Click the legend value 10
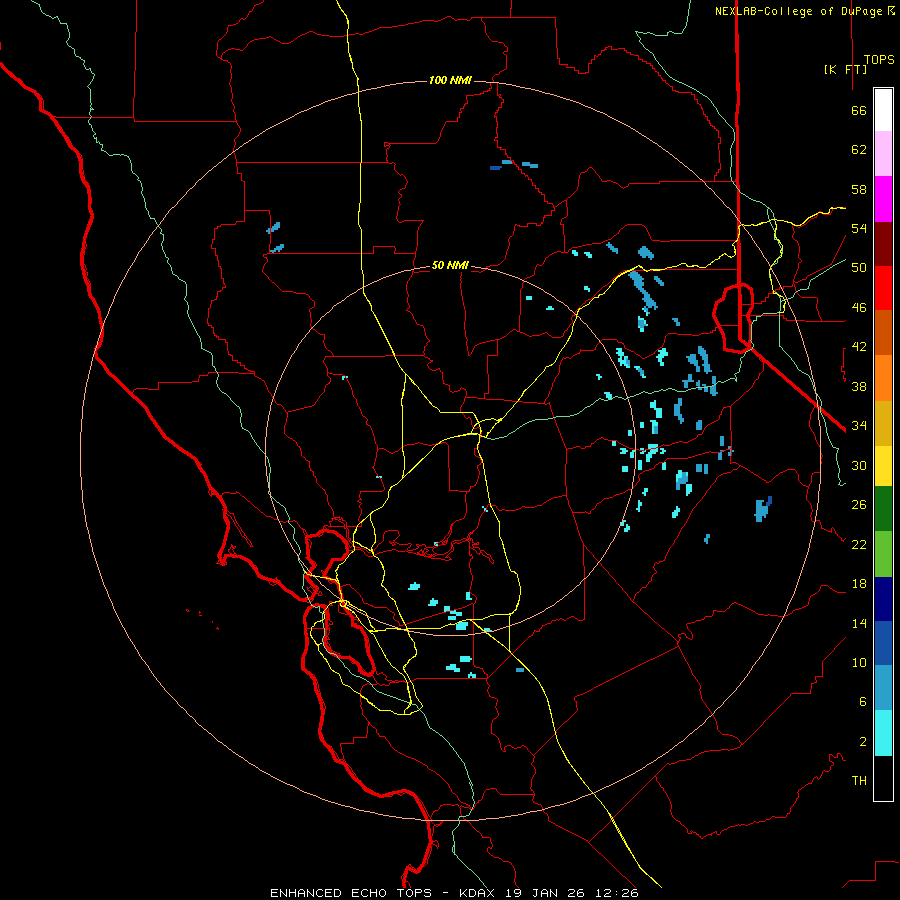 click(x=859, y=663)
